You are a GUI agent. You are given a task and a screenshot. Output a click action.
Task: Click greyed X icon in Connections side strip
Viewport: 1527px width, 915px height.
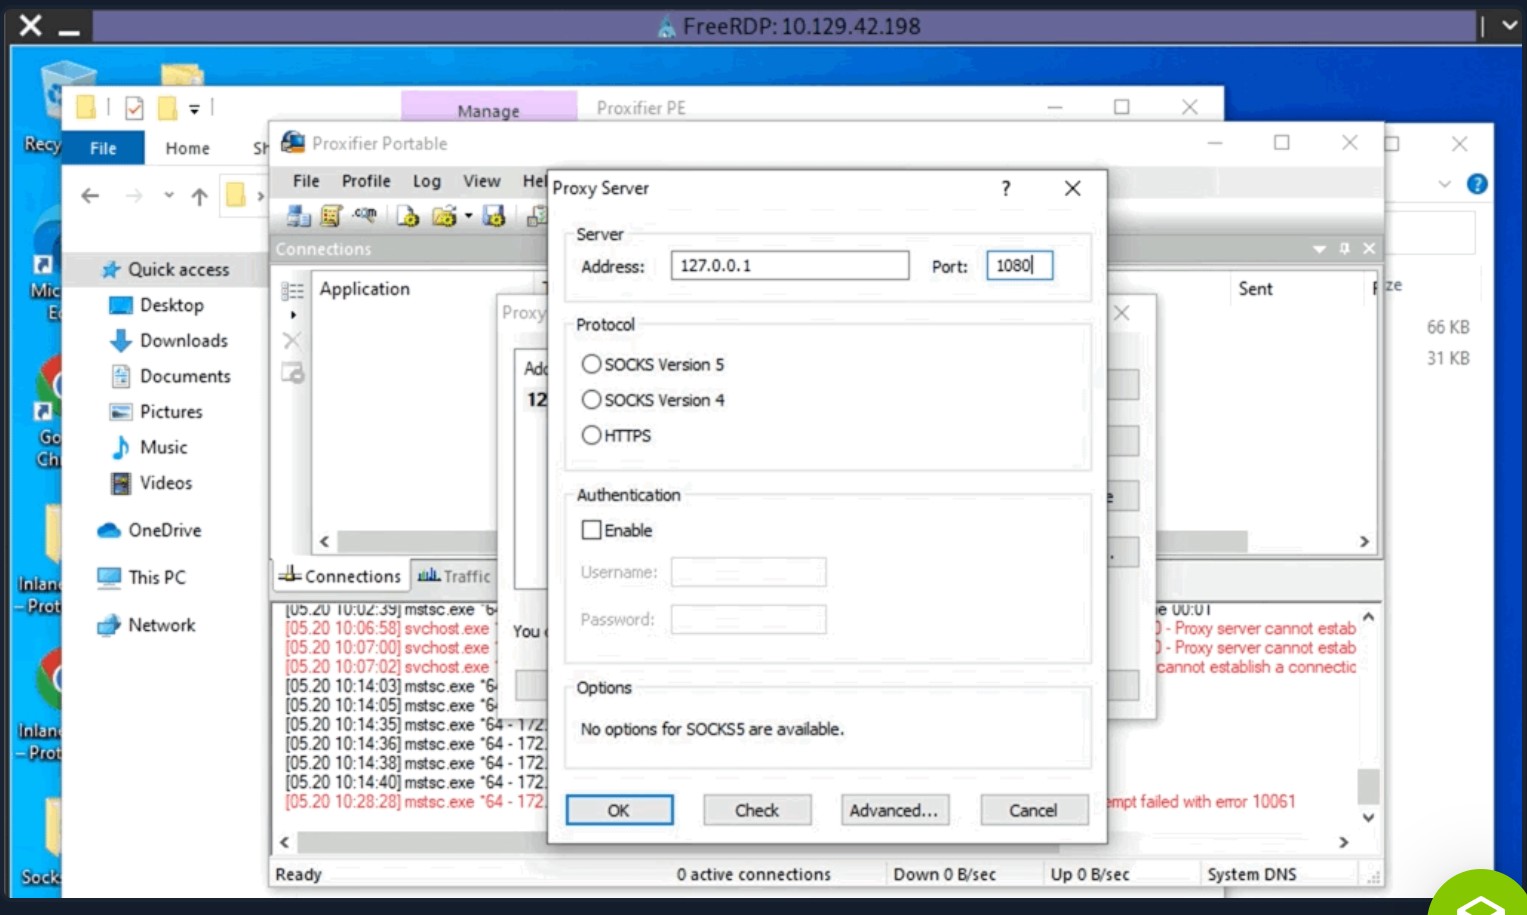click(292, 341)
